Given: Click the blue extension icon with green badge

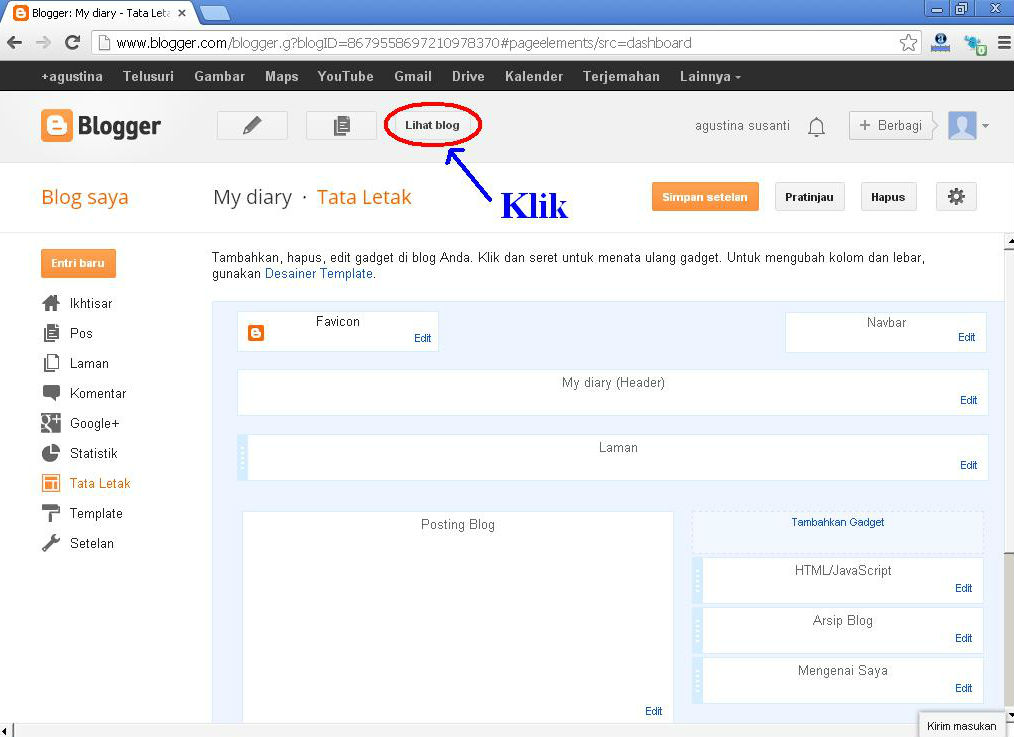Looking at the screenshot, I should click(x=975, y=44).
